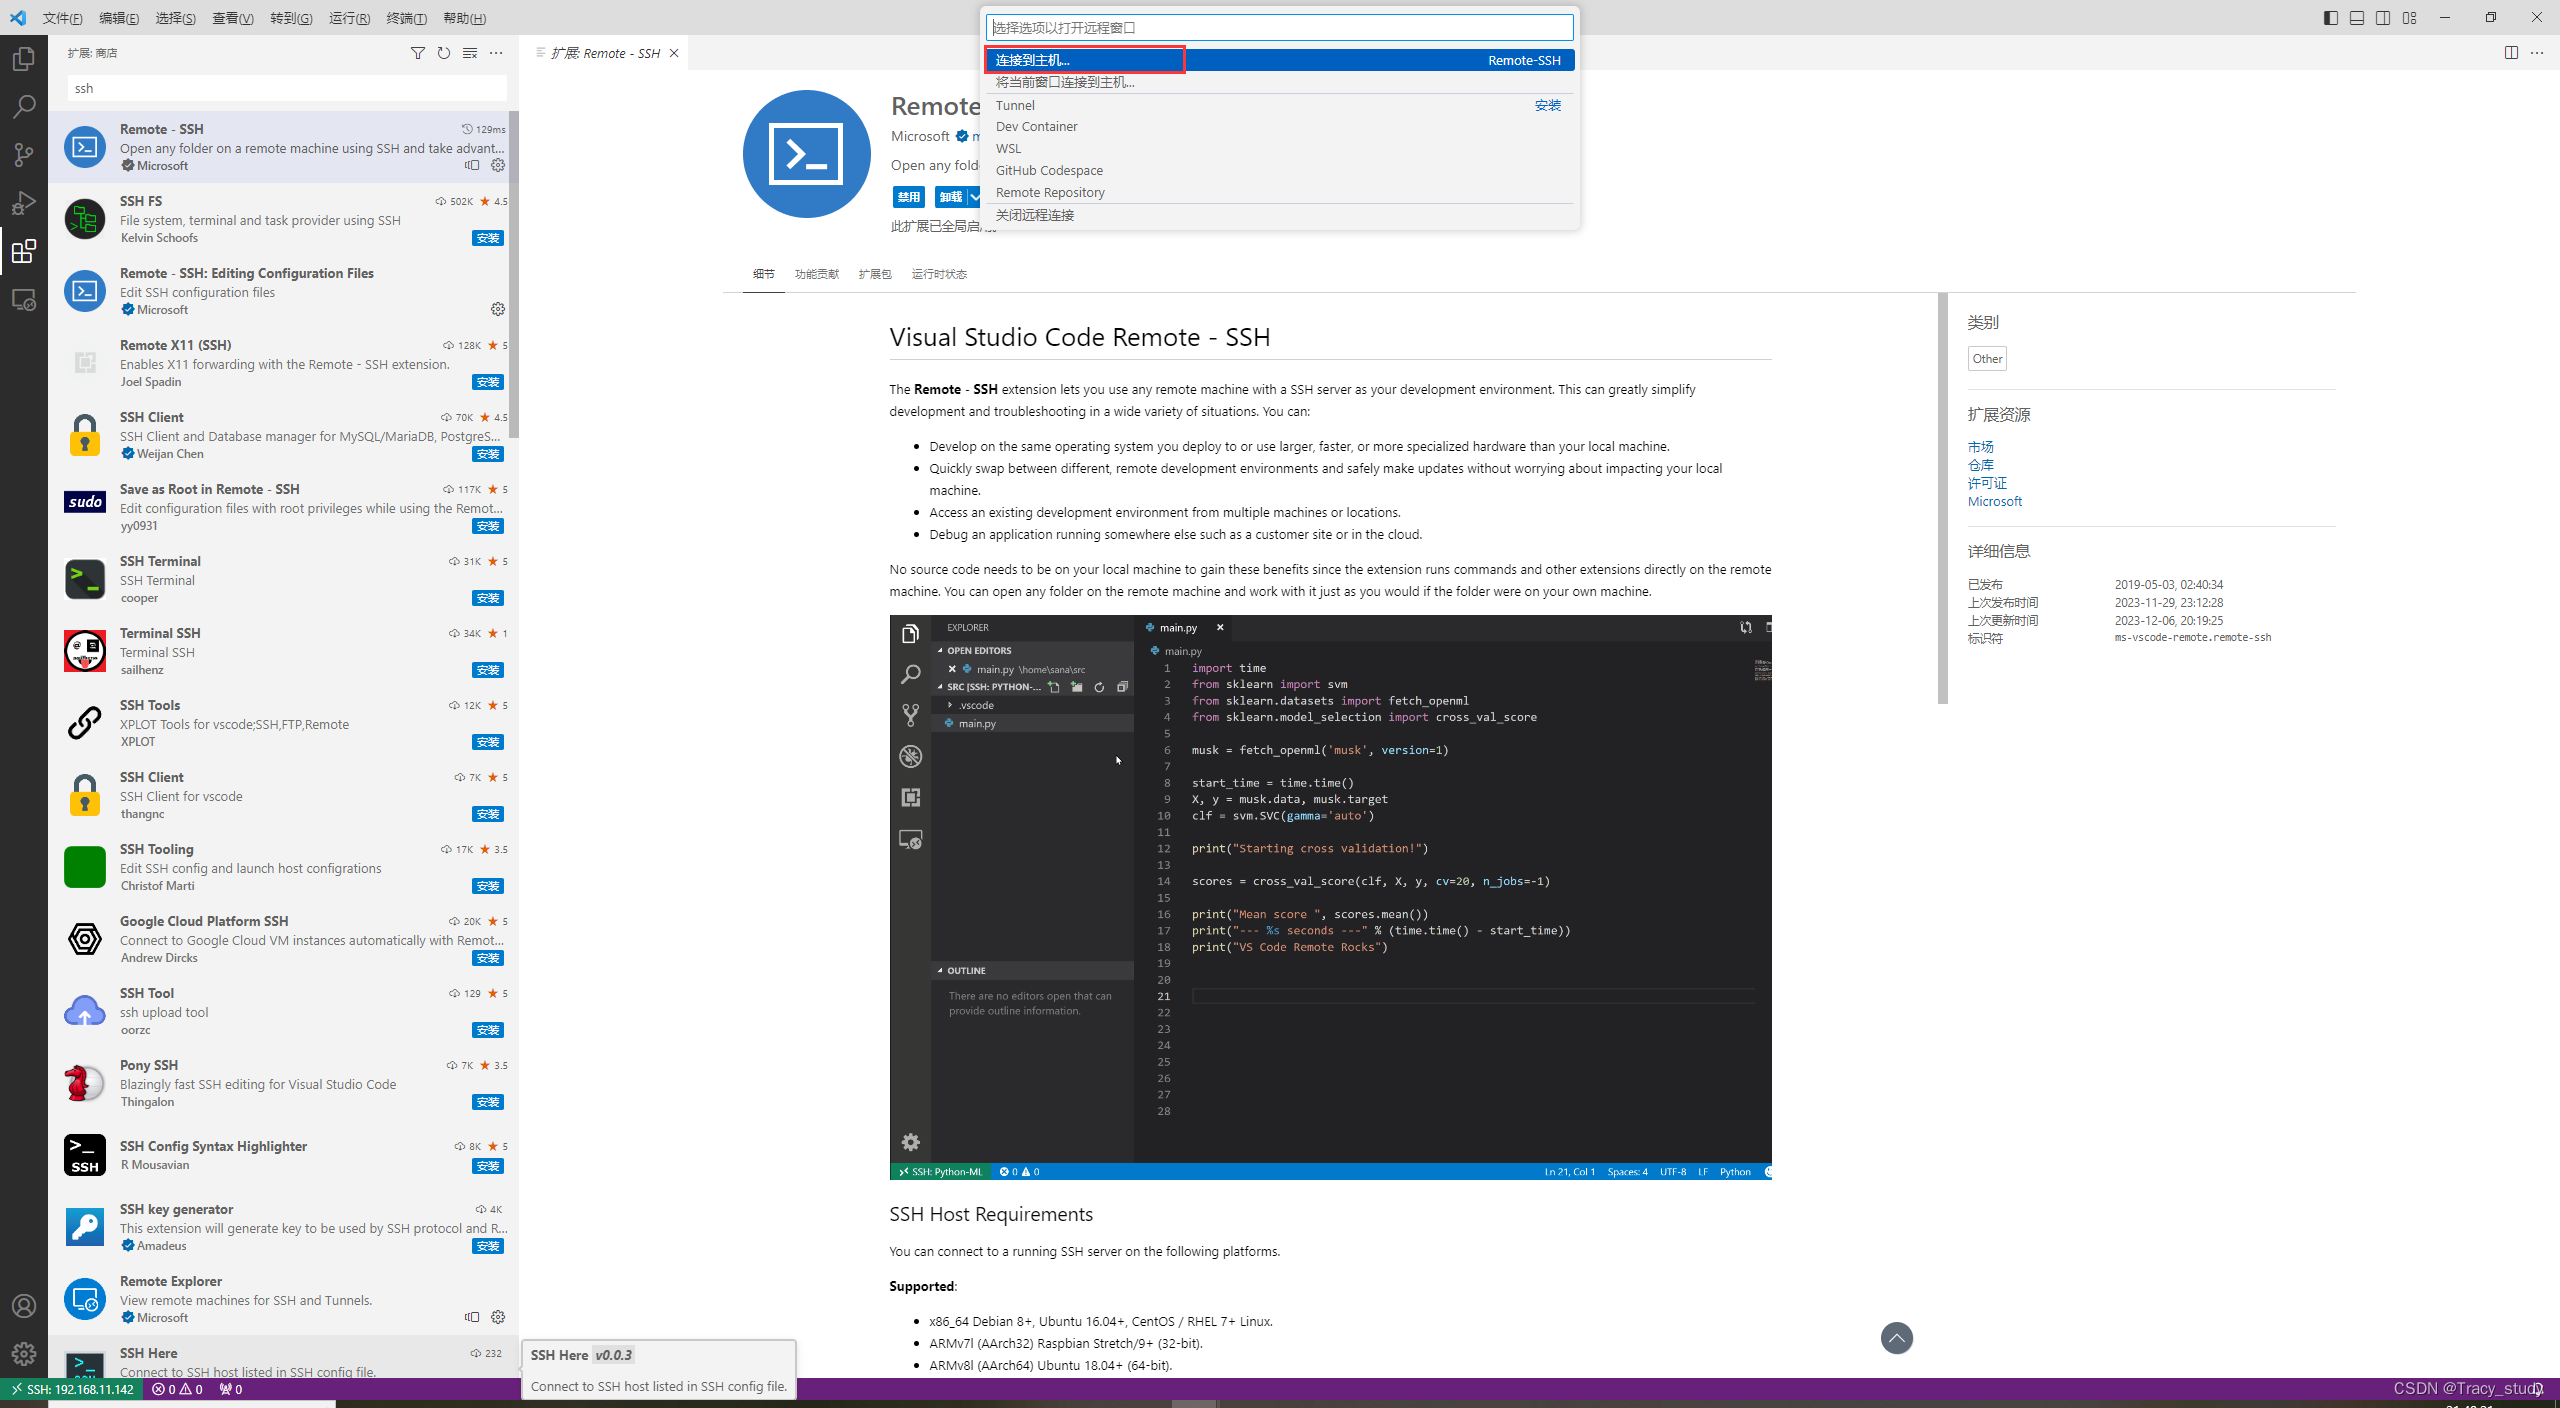Choose 关闭远程连接 in remote picker
This screenshot has width=2560, height=1408.
[1280, 215]
